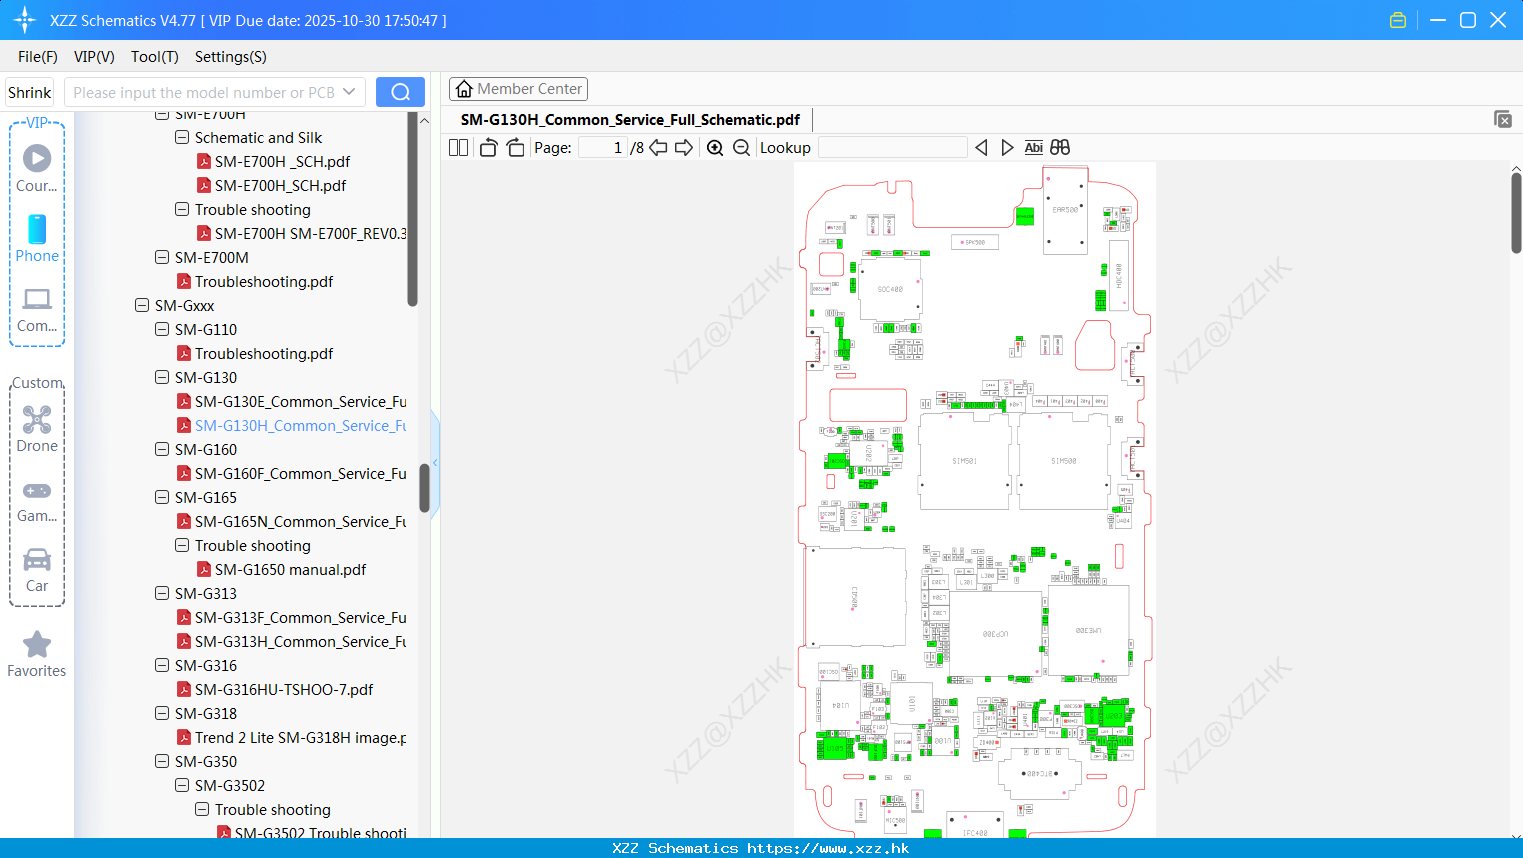
Task: Open SM-G316HU-TSHOO-7.pdf
Action: tap(284, 690)
